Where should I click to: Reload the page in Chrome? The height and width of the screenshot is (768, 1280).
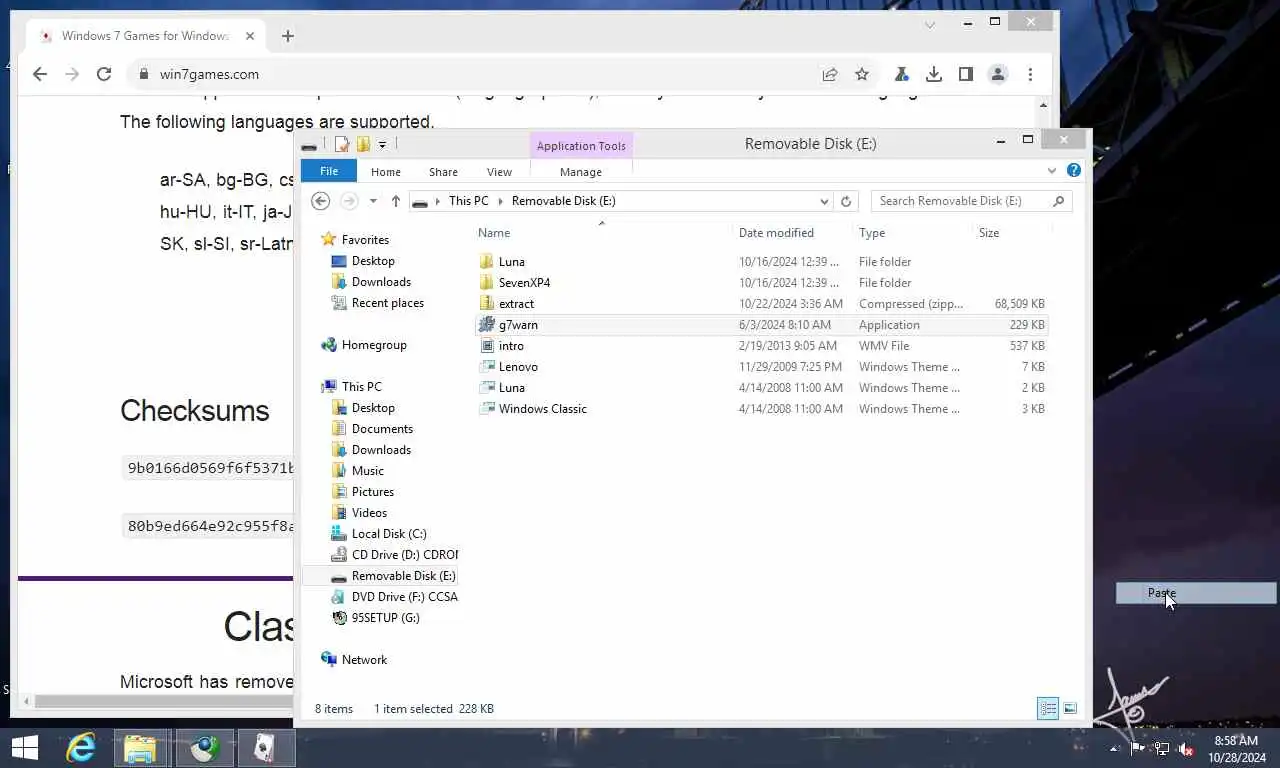(x=103, y=74)
